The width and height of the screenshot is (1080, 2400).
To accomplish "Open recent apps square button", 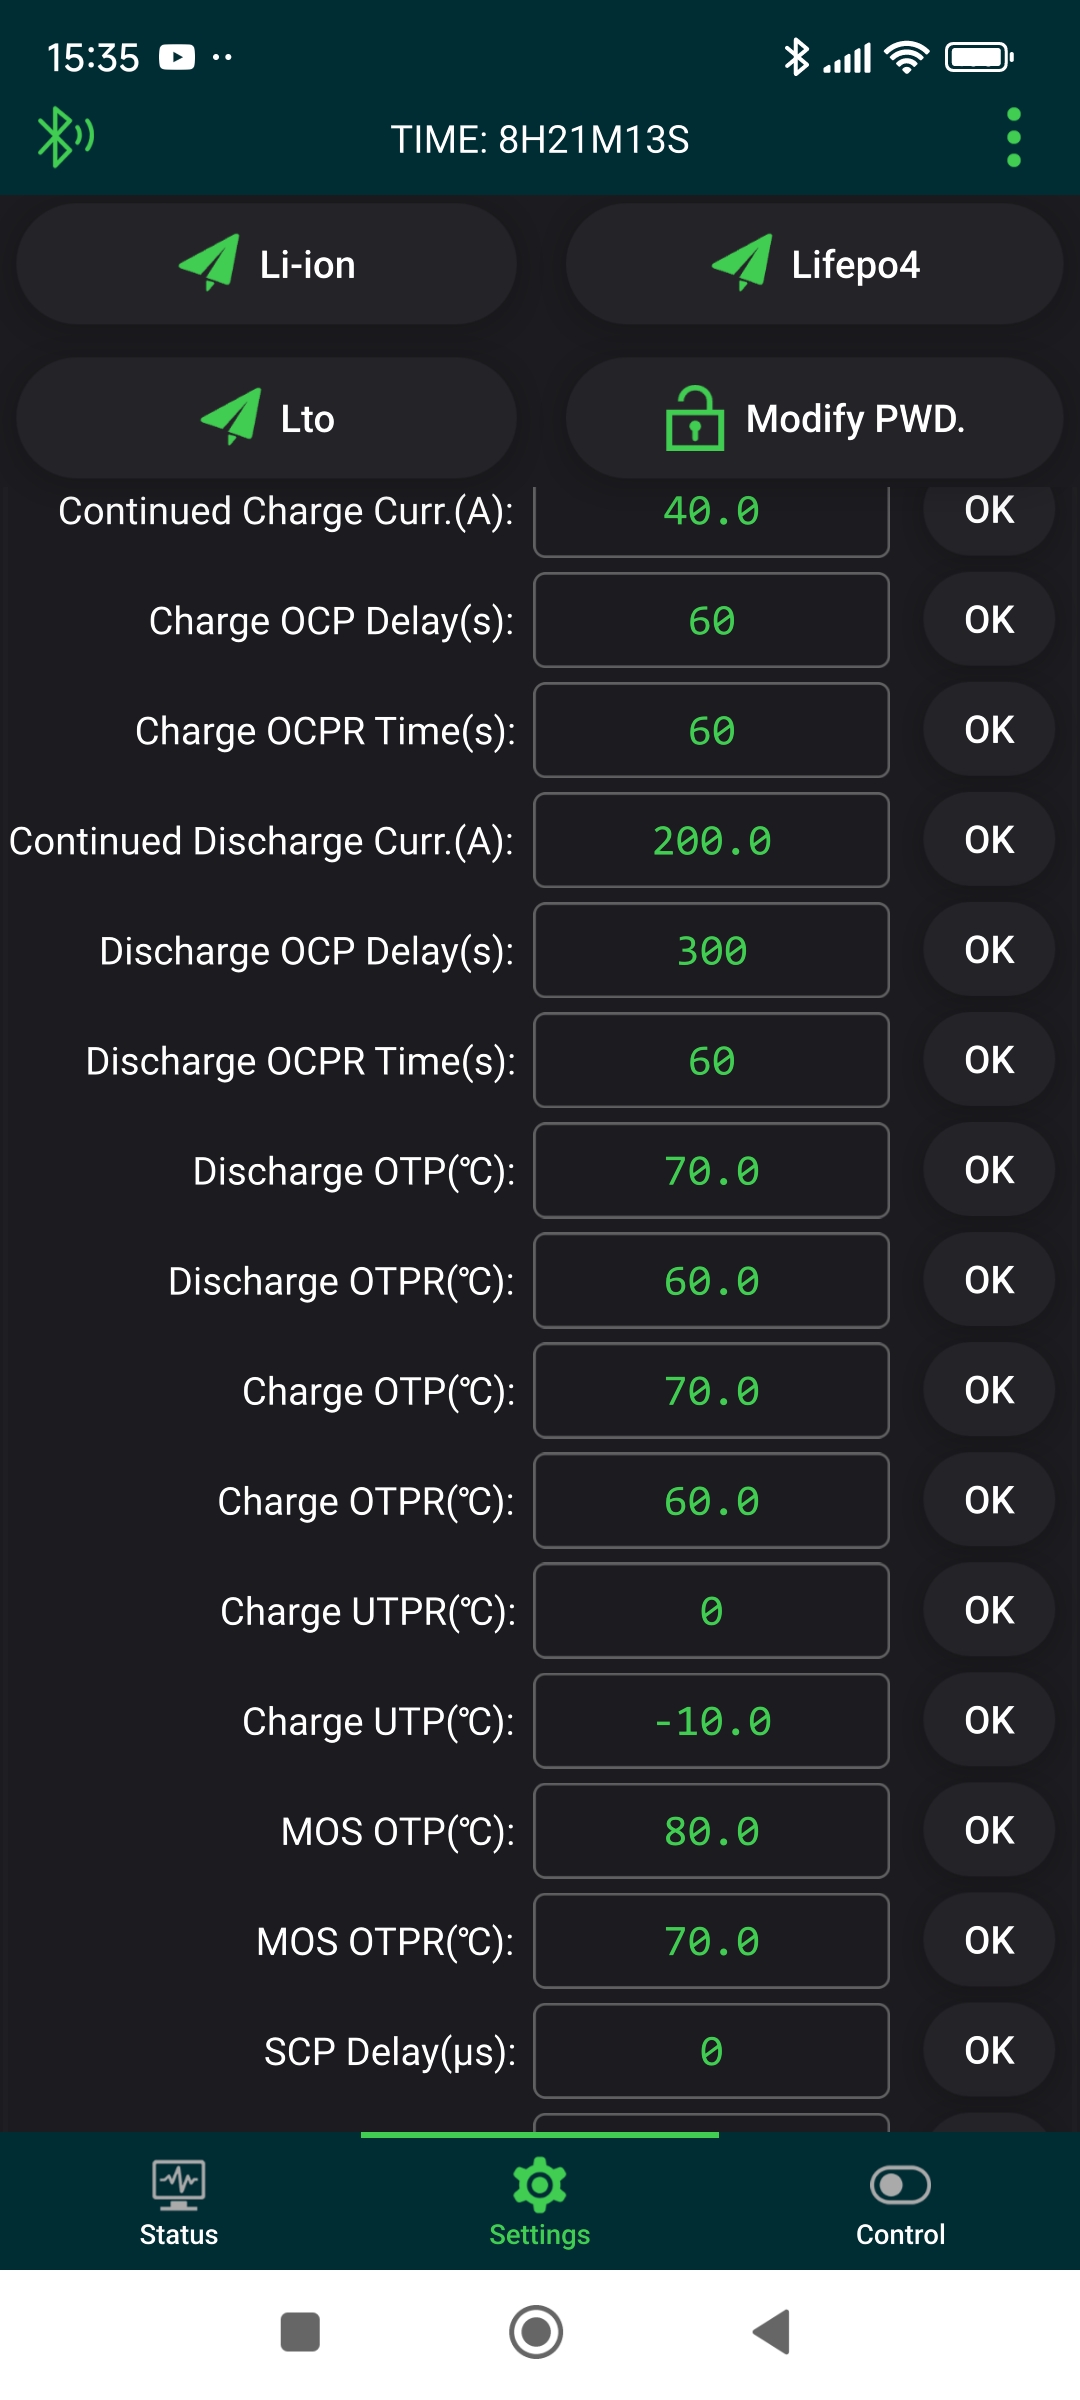I will point(300,2332).
